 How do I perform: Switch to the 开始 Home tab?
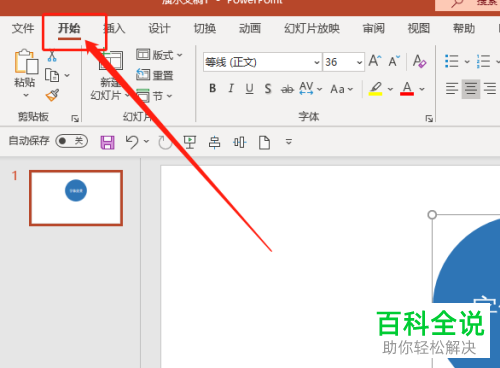click(x=69, y=28)
